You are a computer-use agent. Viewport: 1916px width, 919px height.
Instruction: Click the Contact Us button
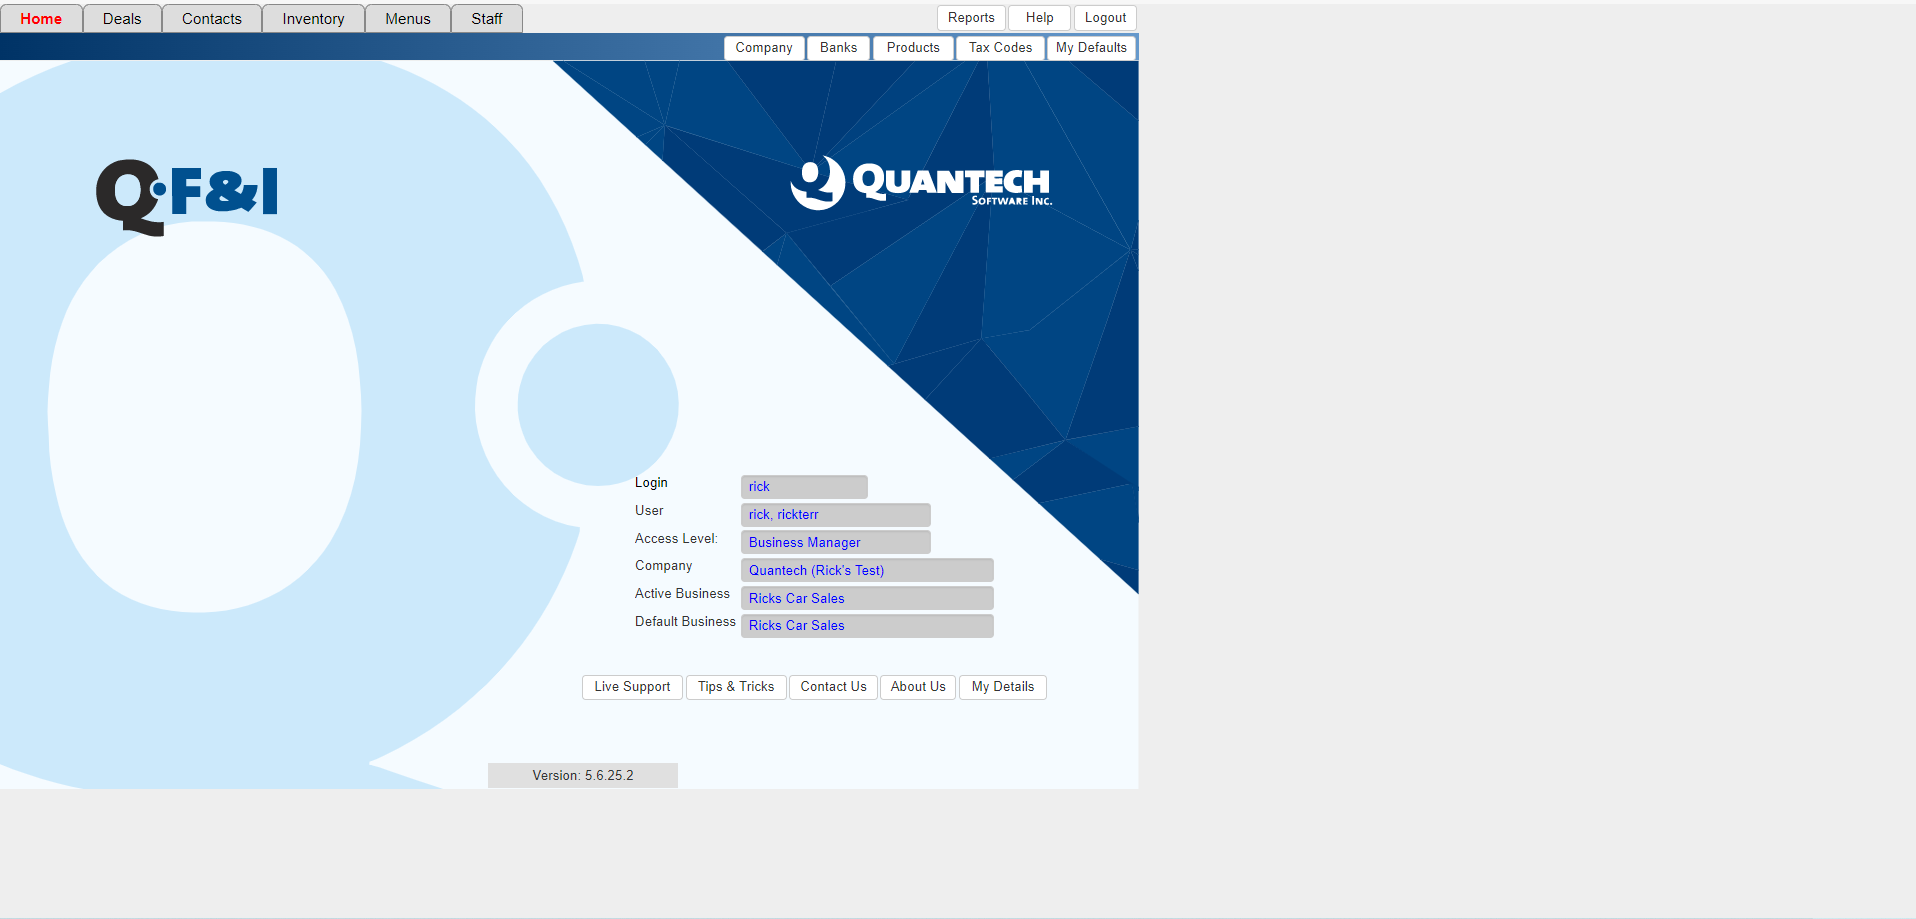tap(832, 687)
